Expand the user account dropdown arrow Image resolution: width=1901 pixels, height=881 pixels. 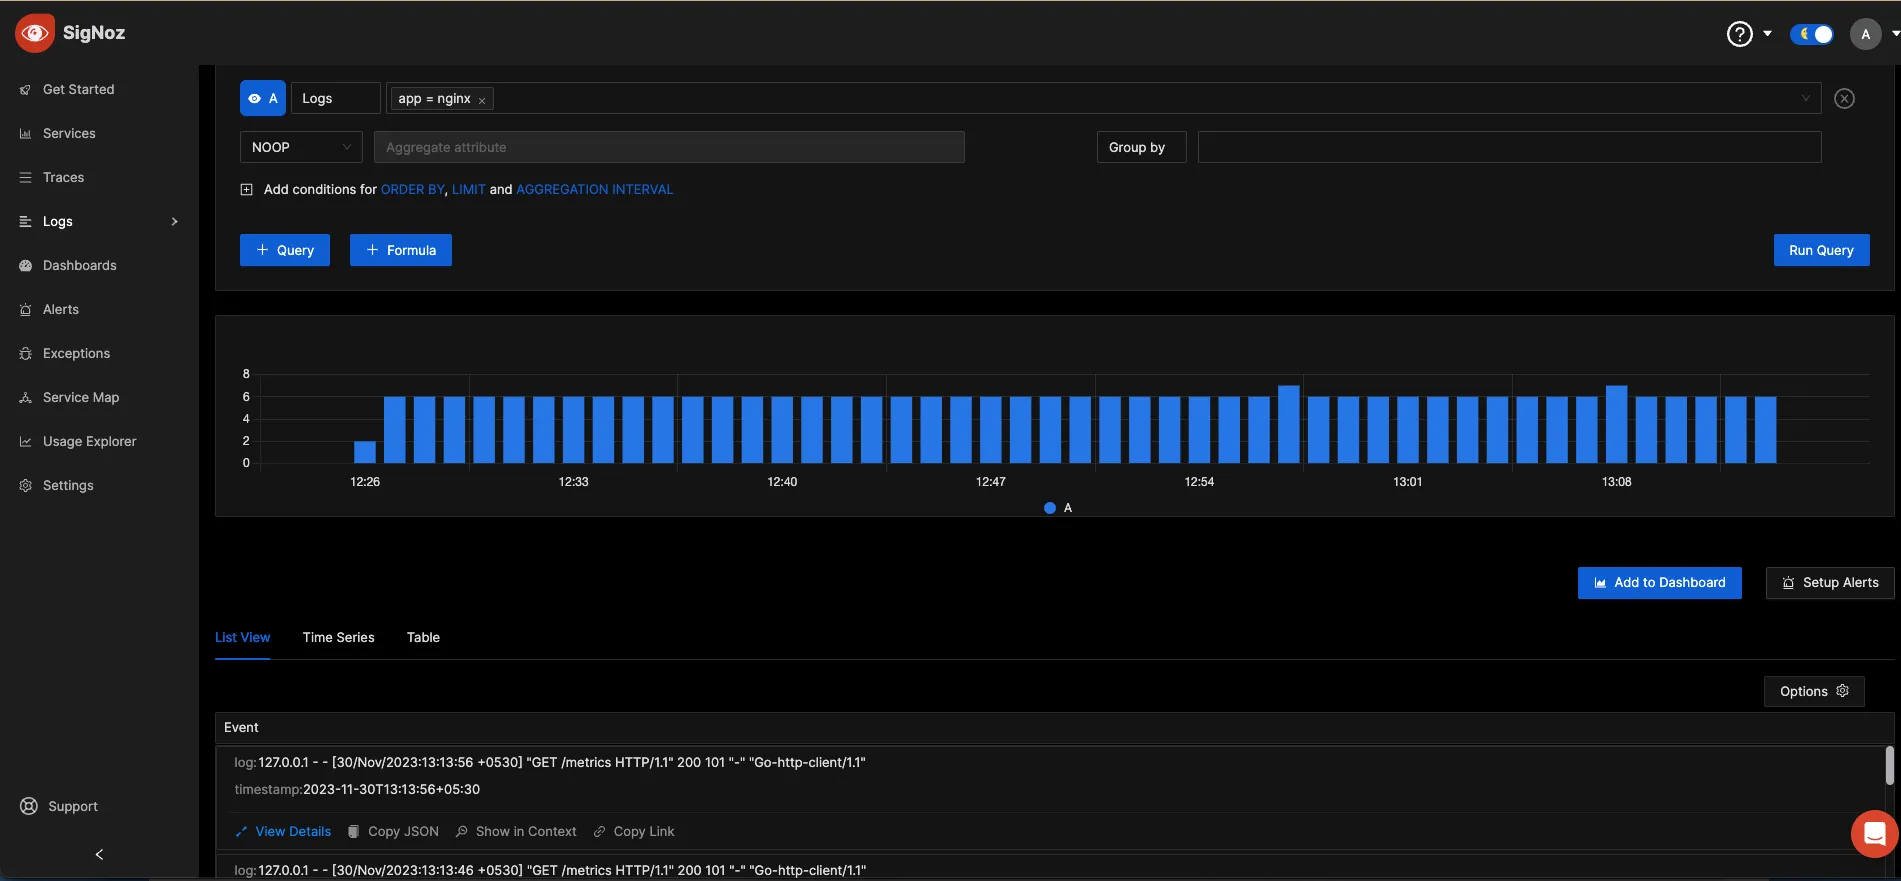(1895, 34)
